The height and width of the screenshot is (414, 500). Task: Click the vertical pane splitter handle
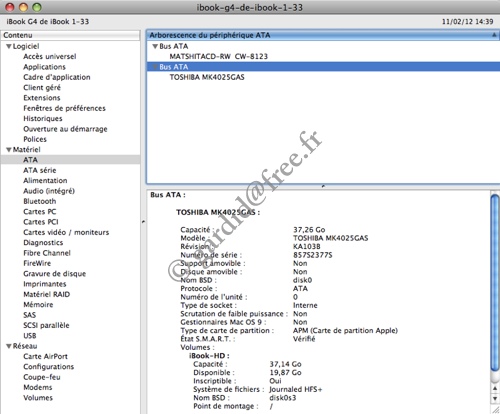(143, 222)
